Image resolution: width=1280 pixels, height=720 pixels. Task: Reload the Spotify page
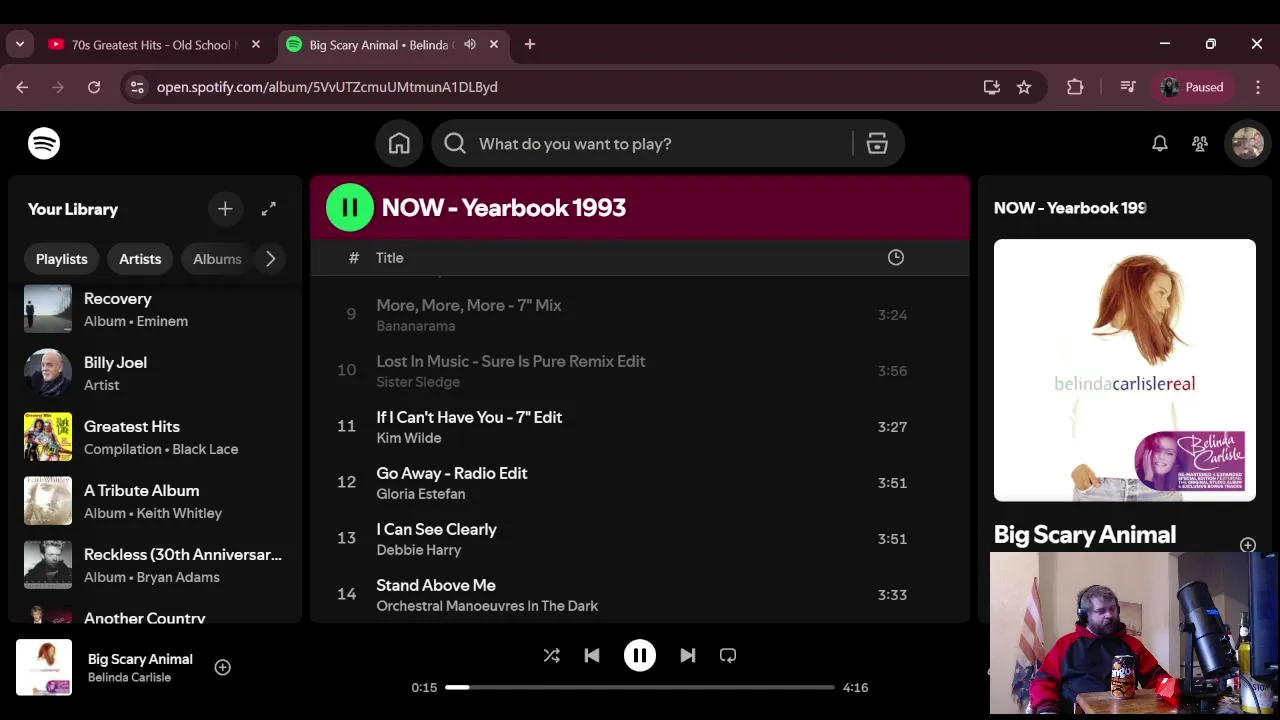coord(94,87)
